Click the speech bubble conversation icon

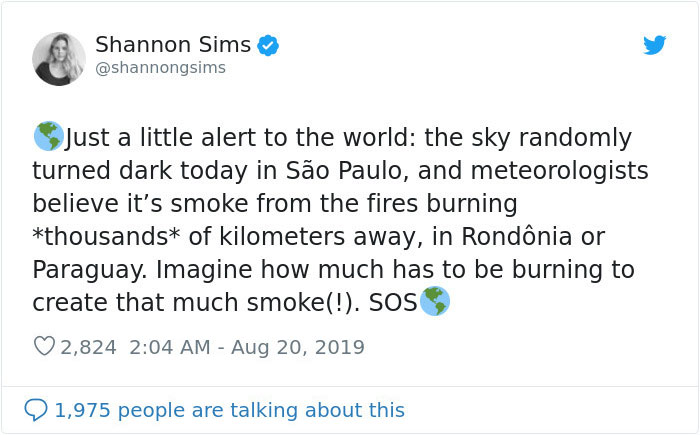pos(36,410)
